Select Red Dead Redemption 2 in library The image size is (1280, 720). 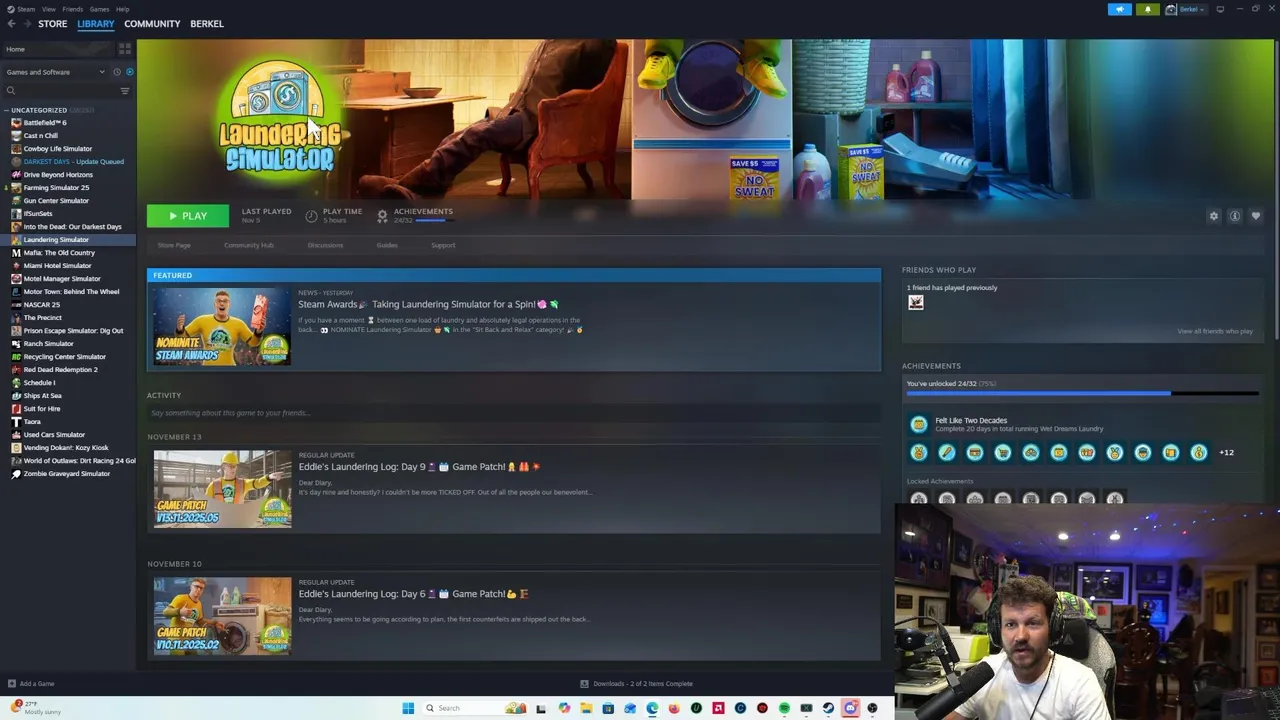[x=60, y=370]
